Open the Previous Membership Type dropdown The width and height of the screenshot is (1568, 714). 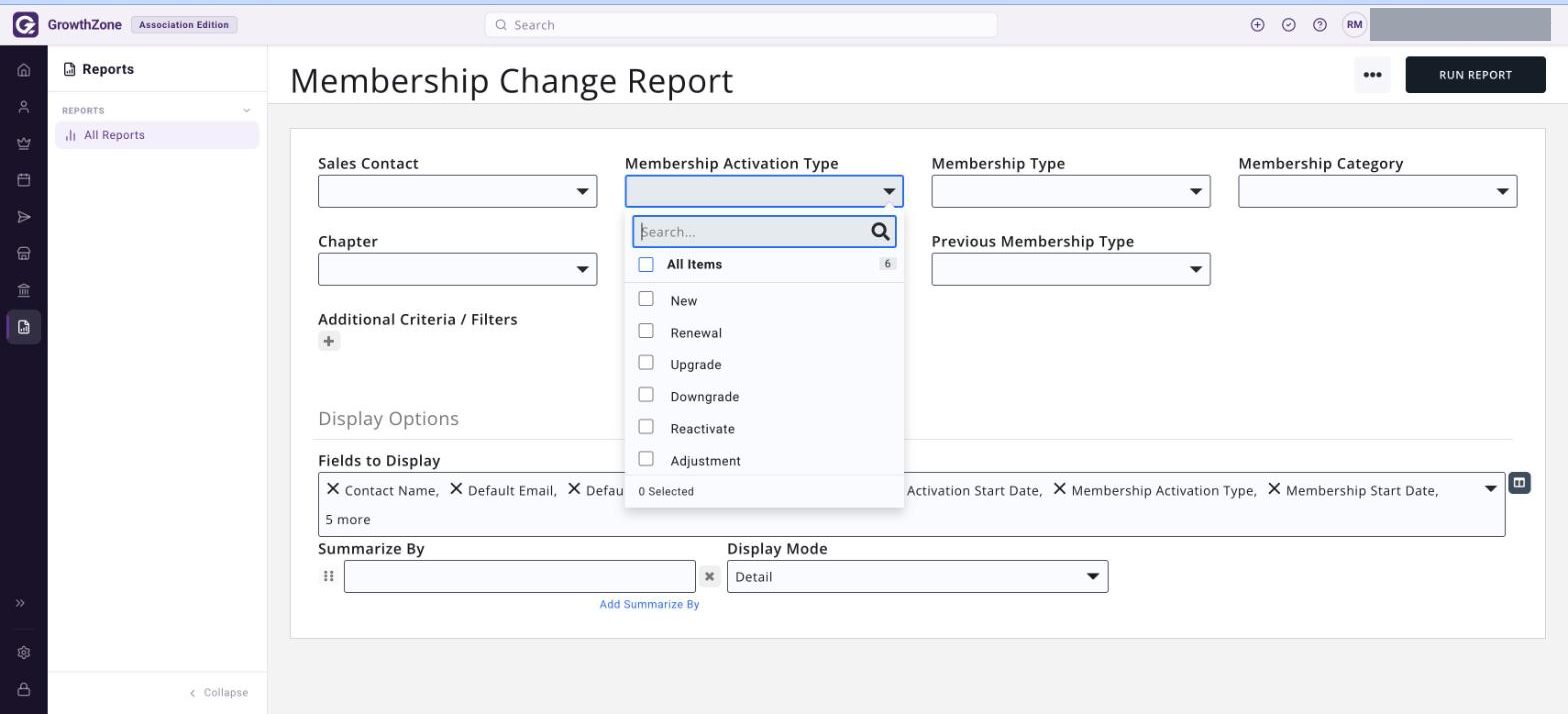[x=1071, y=269]
